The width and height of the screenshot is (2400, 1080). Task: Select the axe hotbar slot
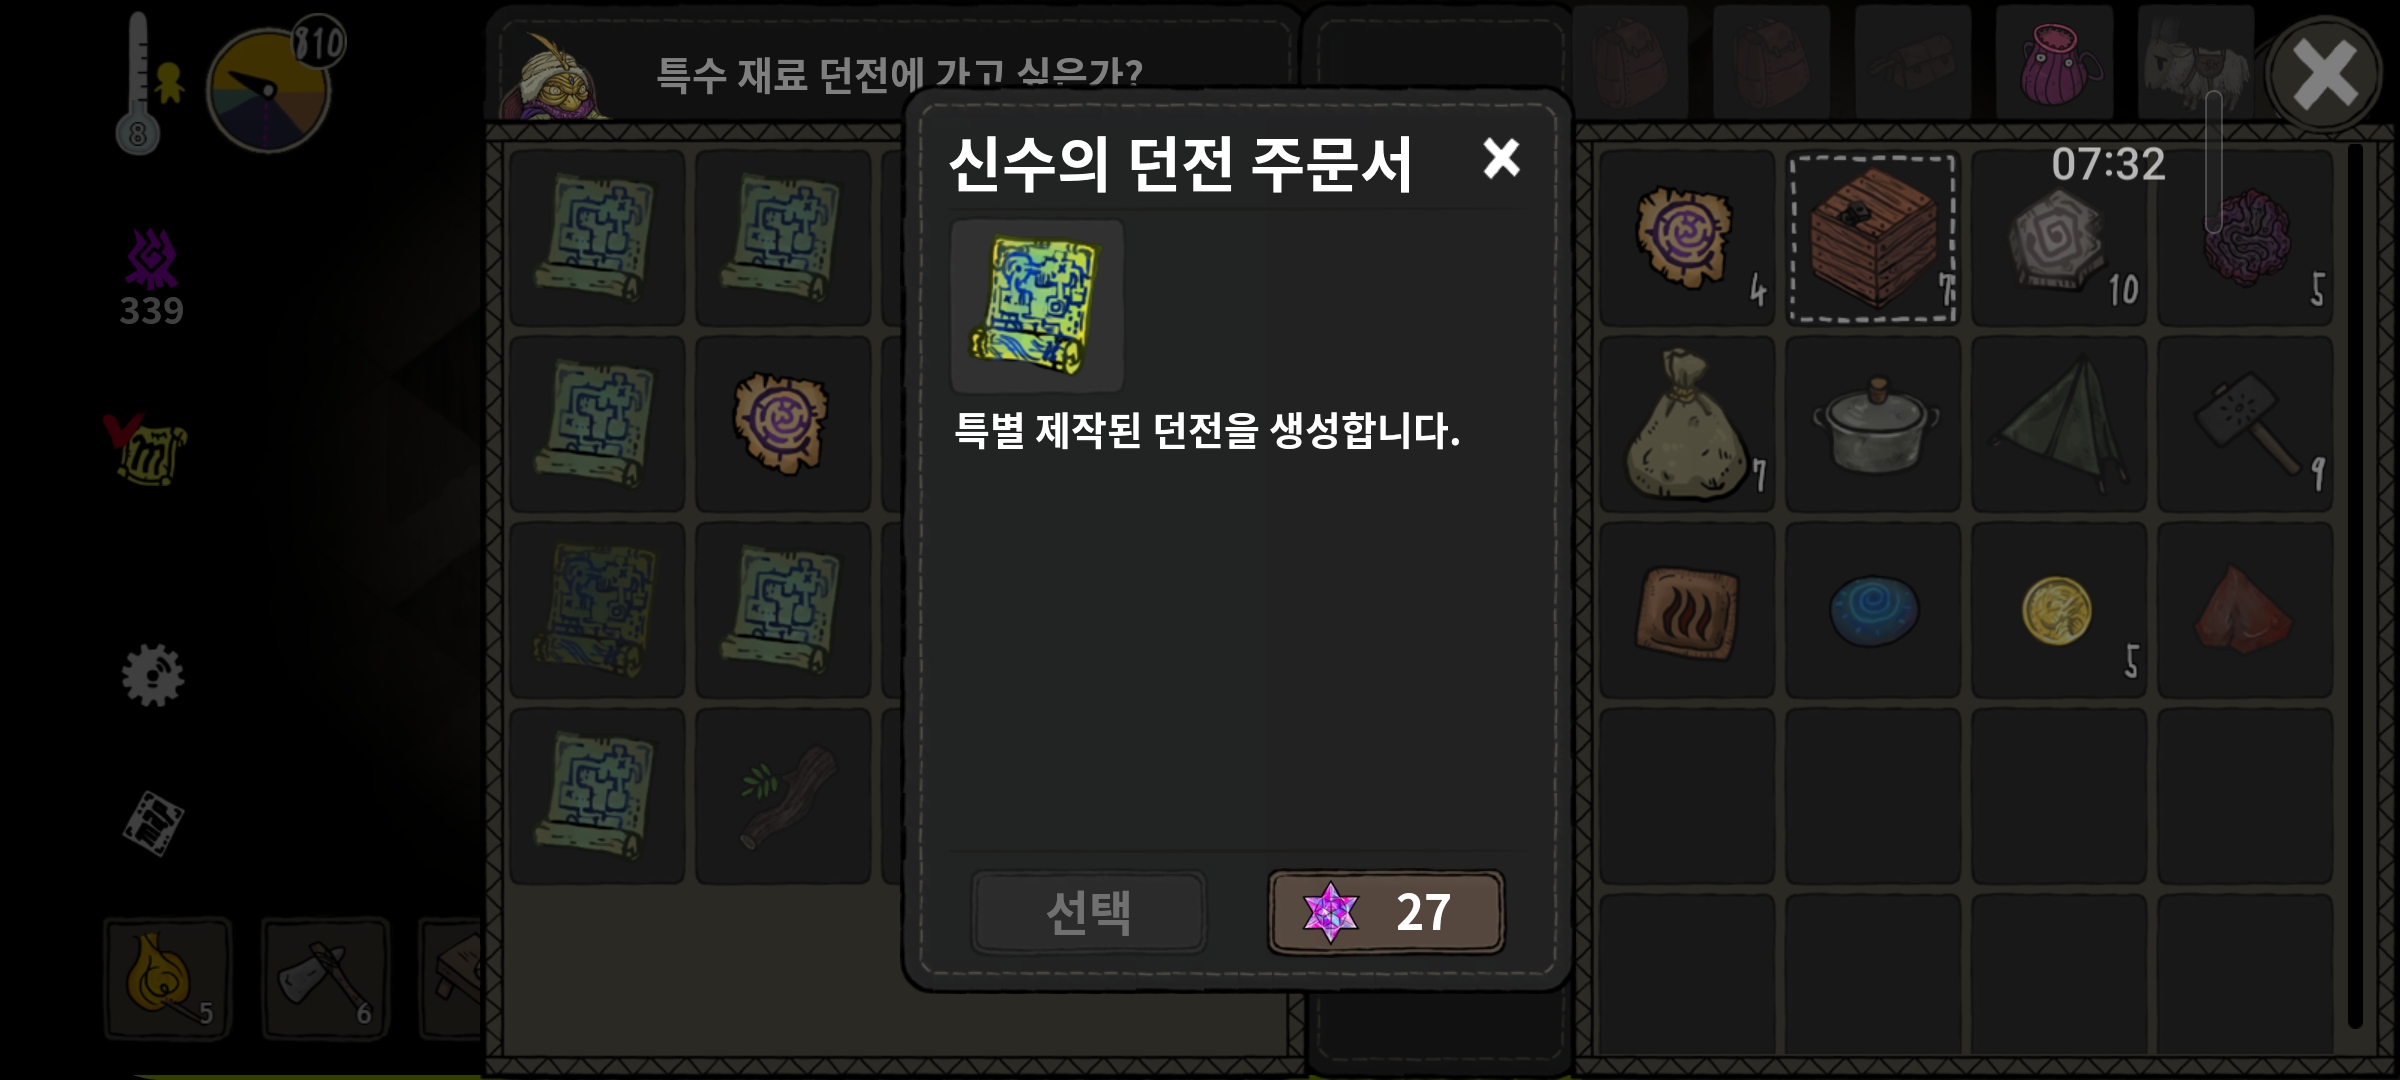324,977
